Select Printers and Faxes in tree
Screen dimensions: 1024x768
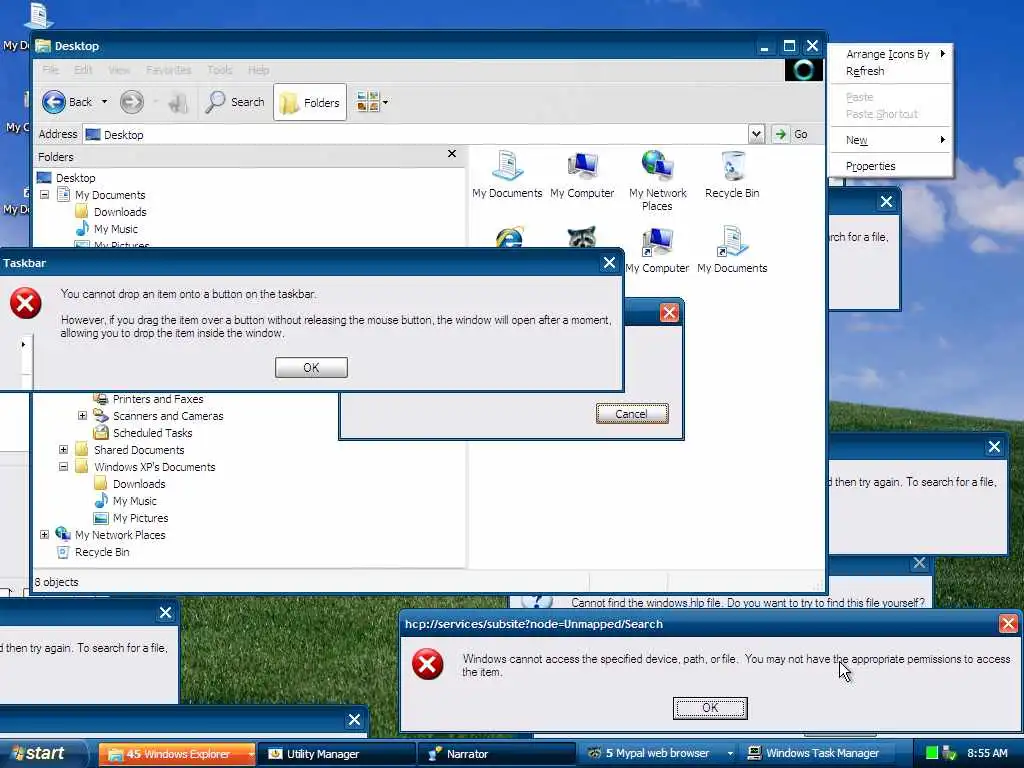coord(158,398)
